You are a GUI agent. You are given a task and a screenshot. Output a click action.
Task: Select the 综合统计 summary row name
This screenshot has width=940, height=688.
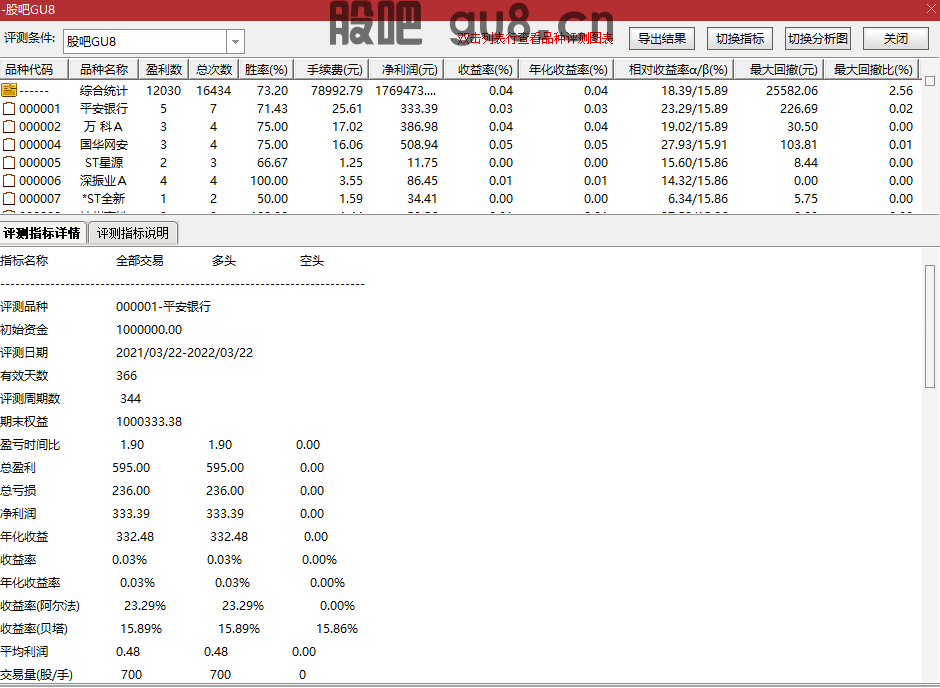[104, 90]
